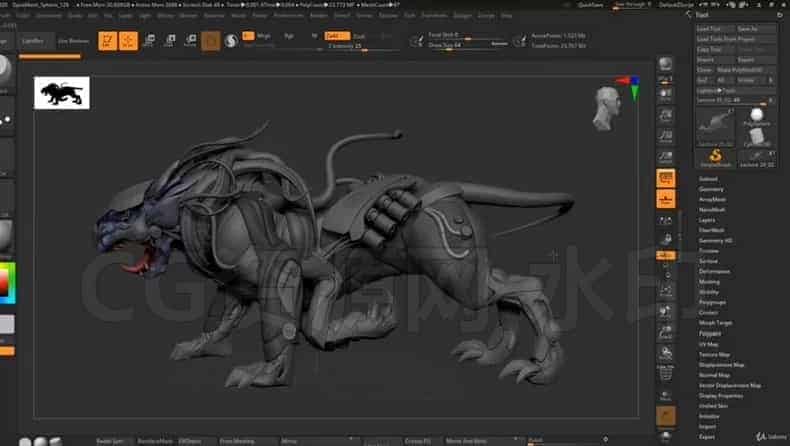The image size is (790, 446).
Task: Toggle Draw mode button
Action: pos(128,41)
